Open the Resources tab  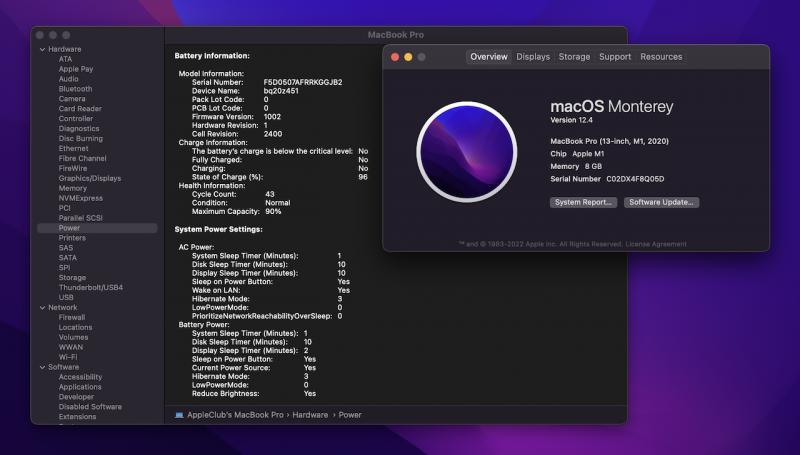(661, 57)
